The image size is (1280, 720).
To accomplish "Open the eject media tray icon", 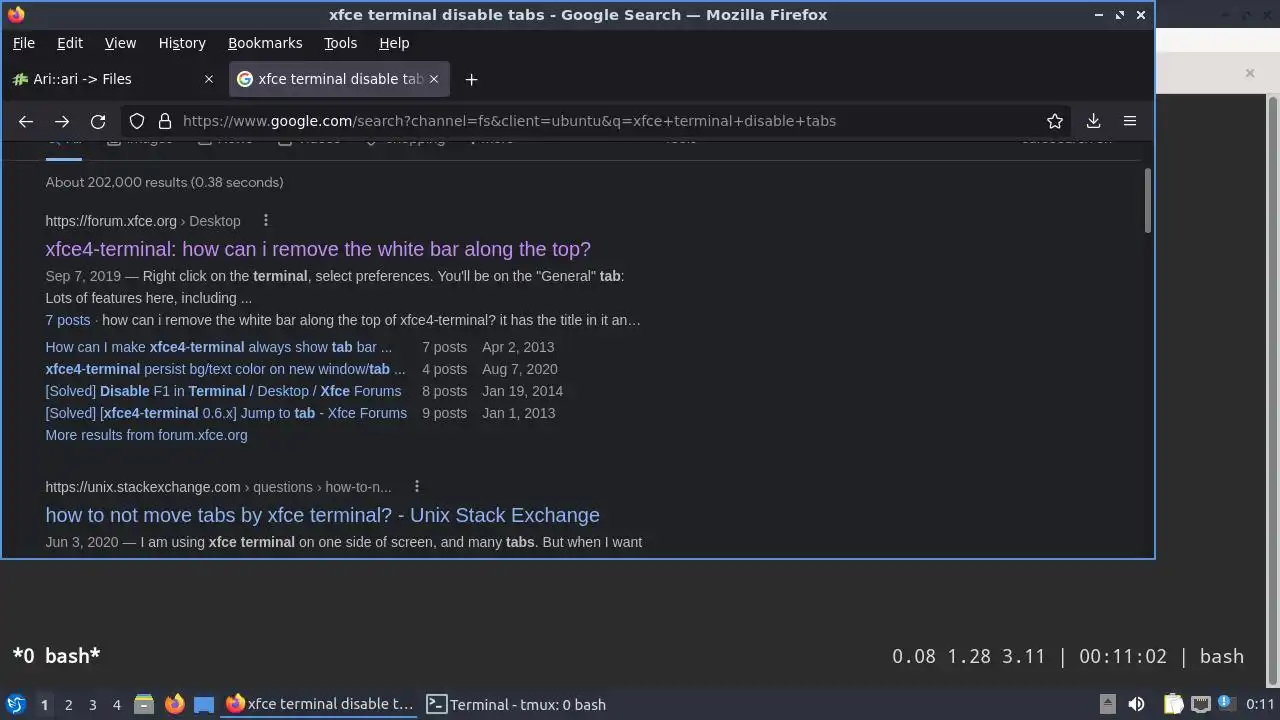I will point(1108,704).
